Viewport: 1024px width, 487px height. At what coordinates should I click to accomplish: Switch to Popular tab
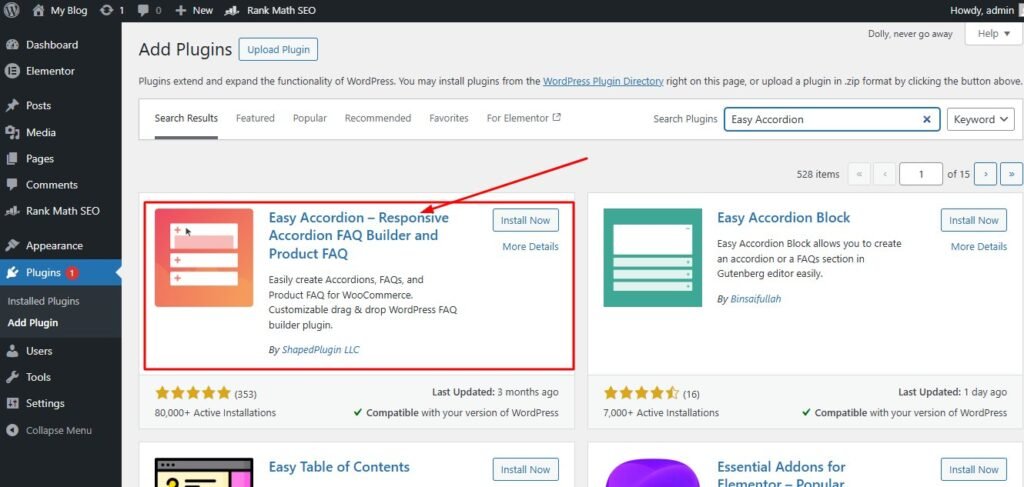coord(310,118)
